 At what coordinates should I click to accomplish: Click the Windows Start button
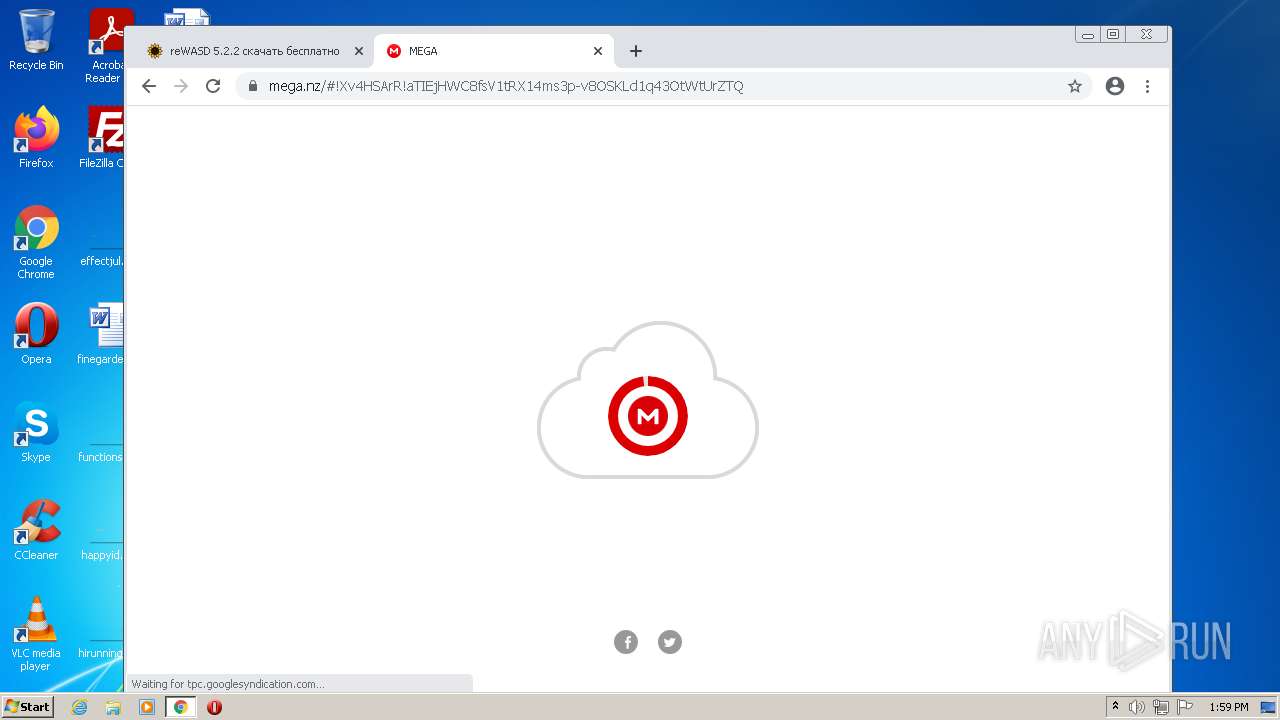[x=28, y=707]
